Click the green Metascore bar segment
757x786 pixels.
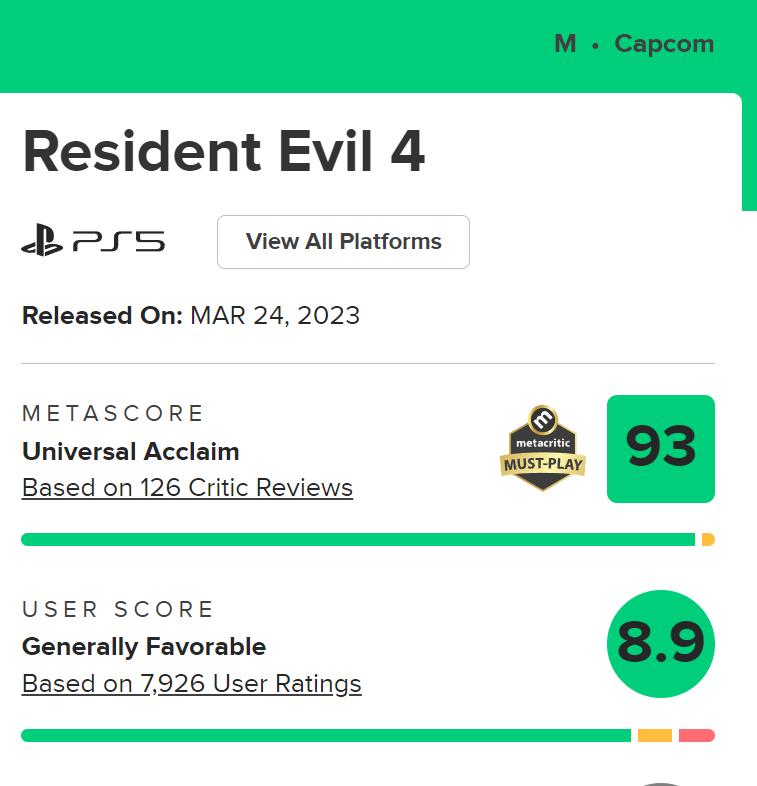[357, 540]
